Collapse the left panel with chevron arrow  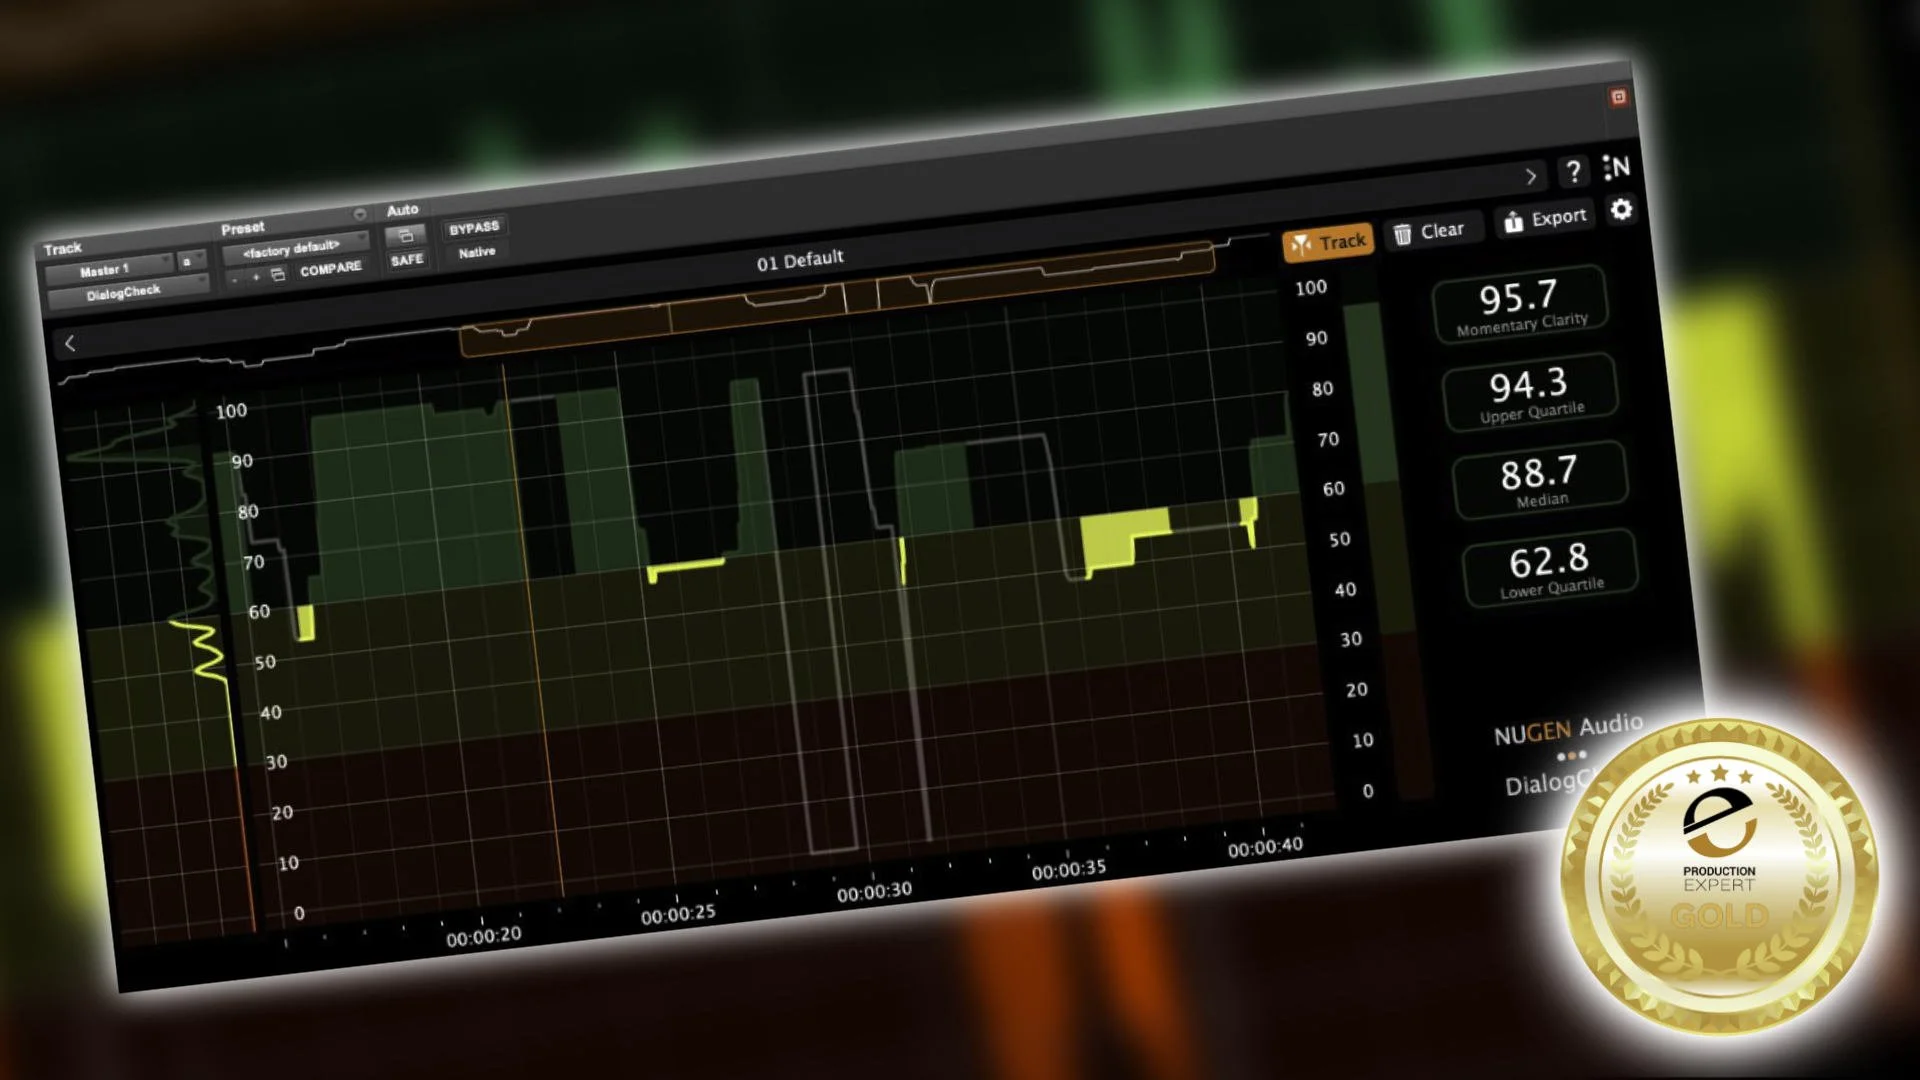pos(70,343)
